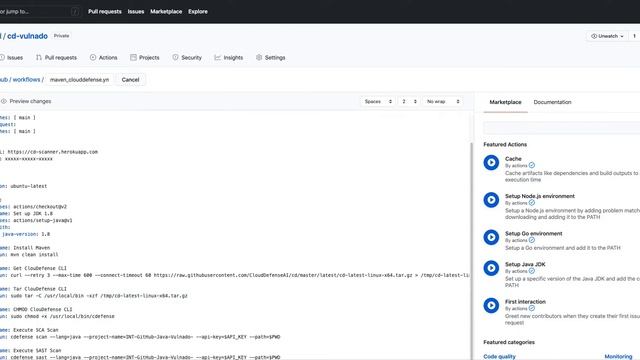Viewport: 640px width, 360px height.
Task: Open the repository Settings tab
Action: click(x=275, y=58)
